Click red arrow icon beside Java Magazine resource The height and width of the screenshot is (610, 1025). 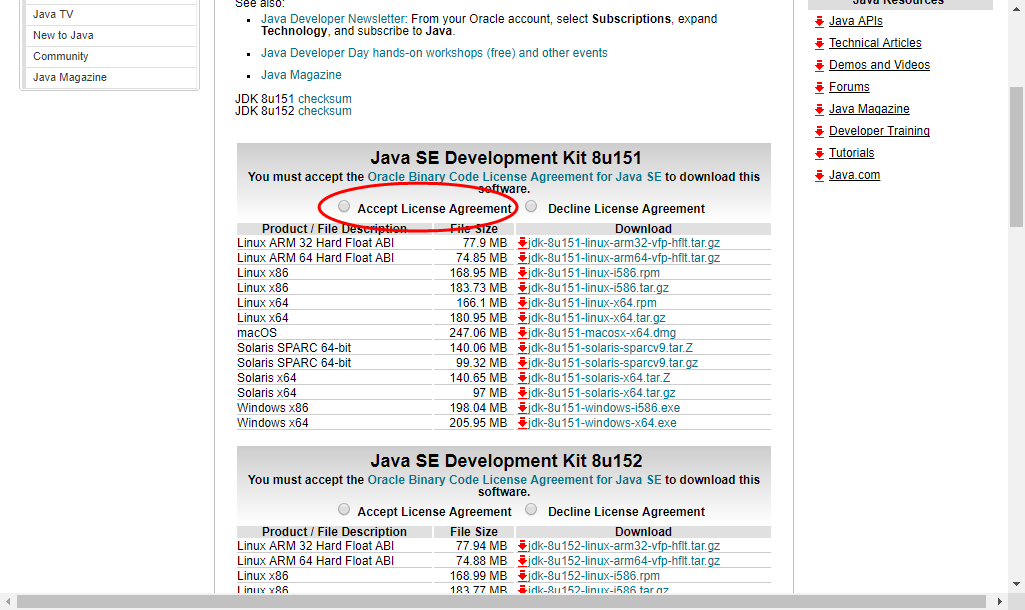point(819,110)
